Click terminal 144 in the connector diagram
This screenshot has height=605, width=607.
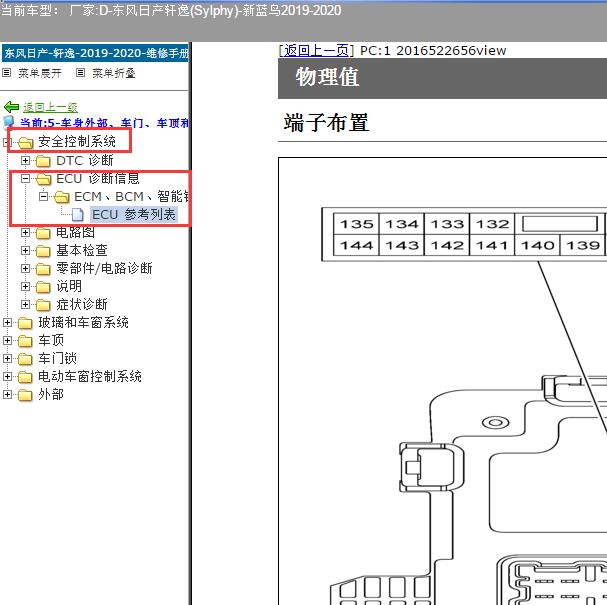coord(357,245)
